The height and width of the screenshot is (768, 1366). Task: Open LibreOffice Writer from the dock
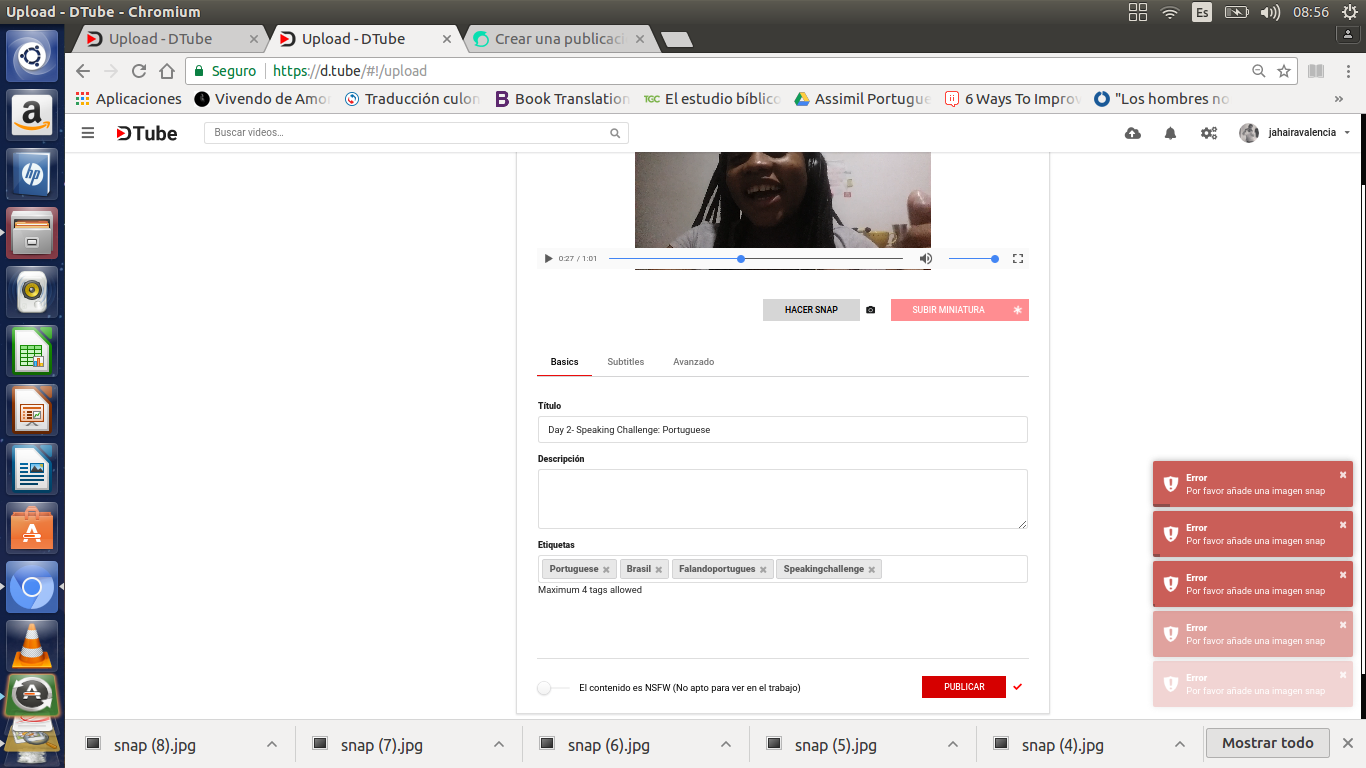tap(32, 468)
